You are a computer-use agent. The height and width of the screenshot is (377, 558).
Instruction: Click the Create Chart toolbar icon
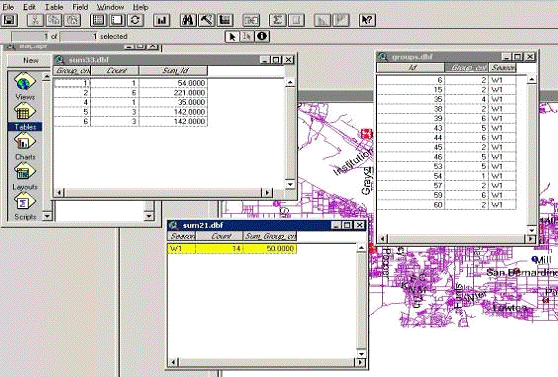point(162,20)
